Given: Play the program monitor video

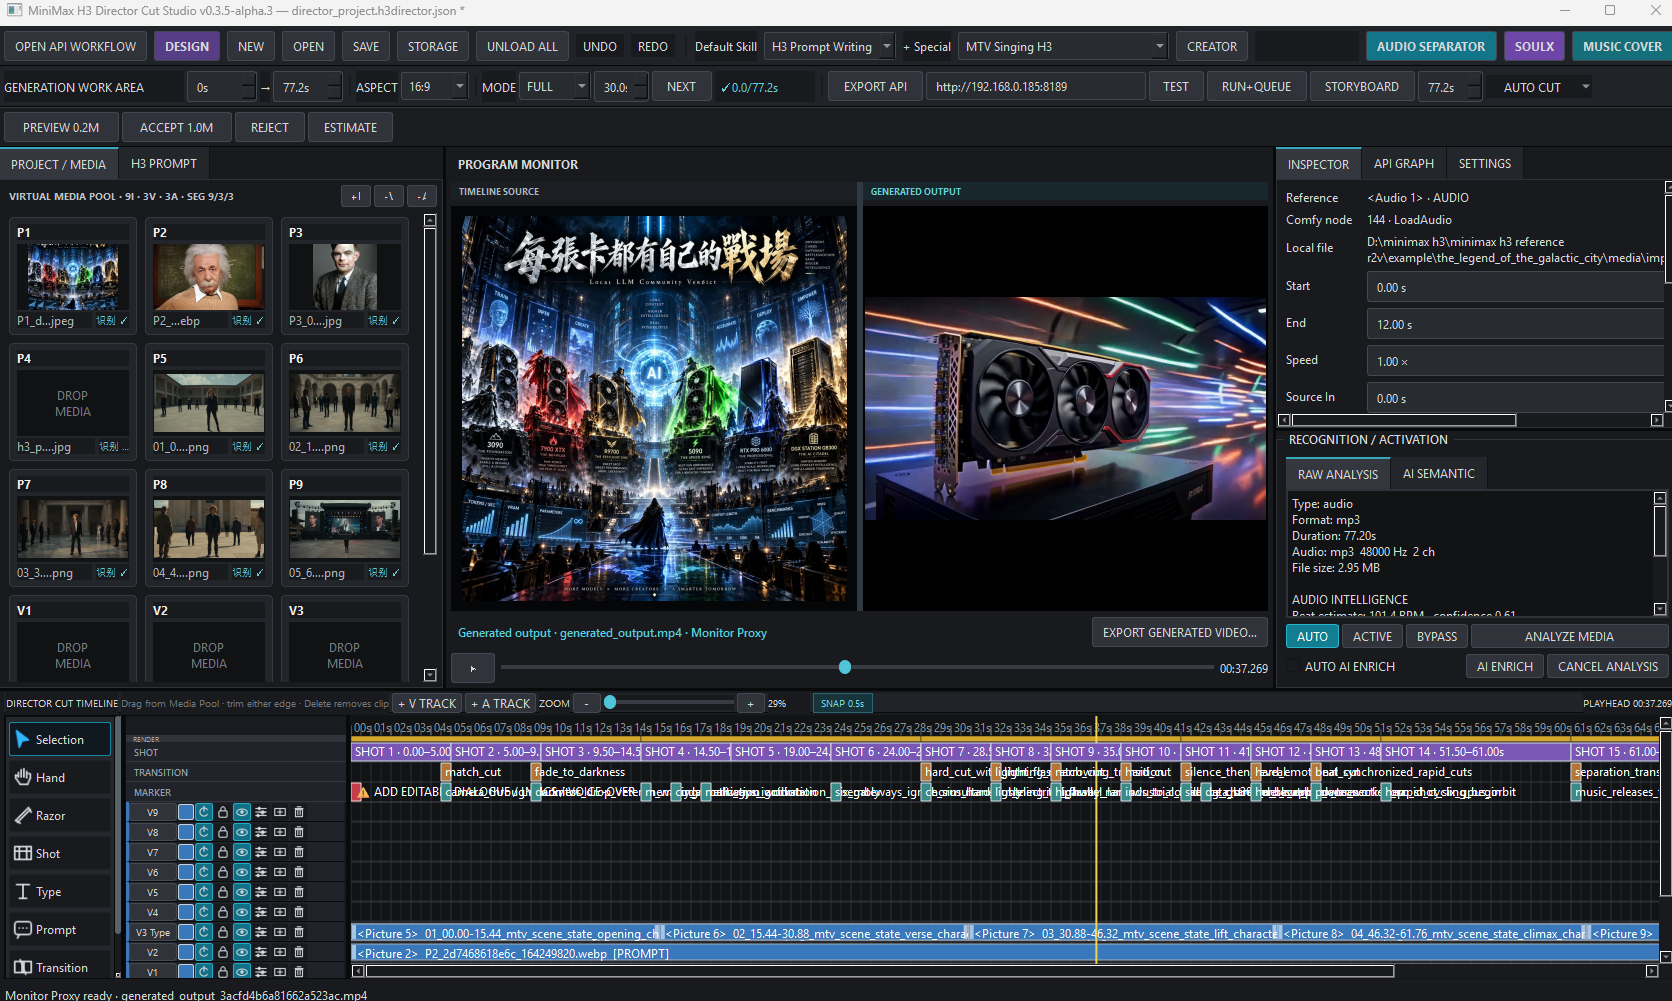Looking at the screenshot, I should [x=473, y=668].
